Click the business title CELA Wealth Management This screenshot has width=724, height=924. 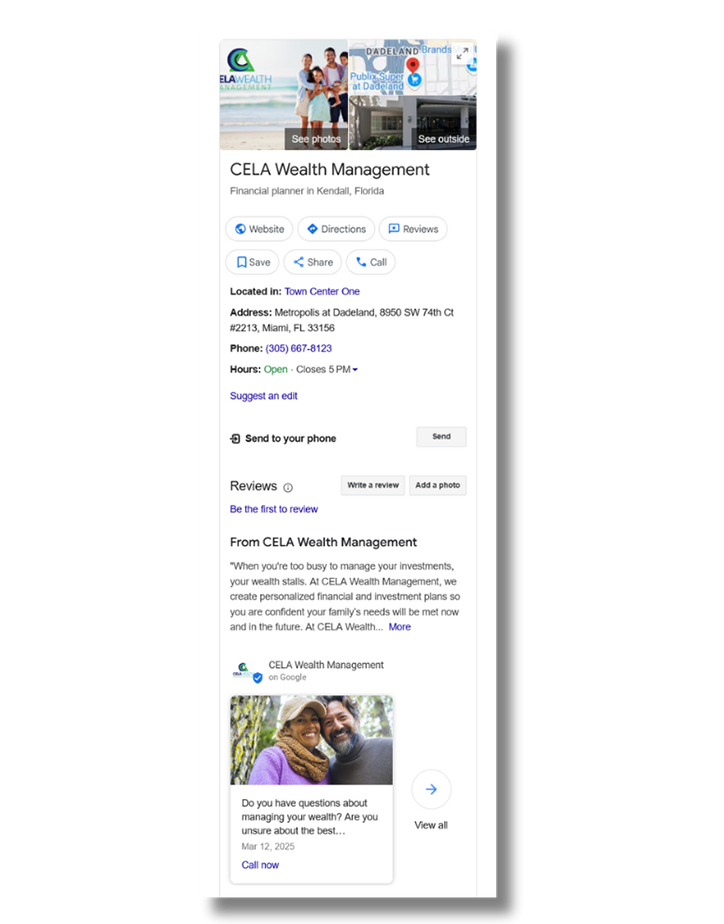coord(329,170)
